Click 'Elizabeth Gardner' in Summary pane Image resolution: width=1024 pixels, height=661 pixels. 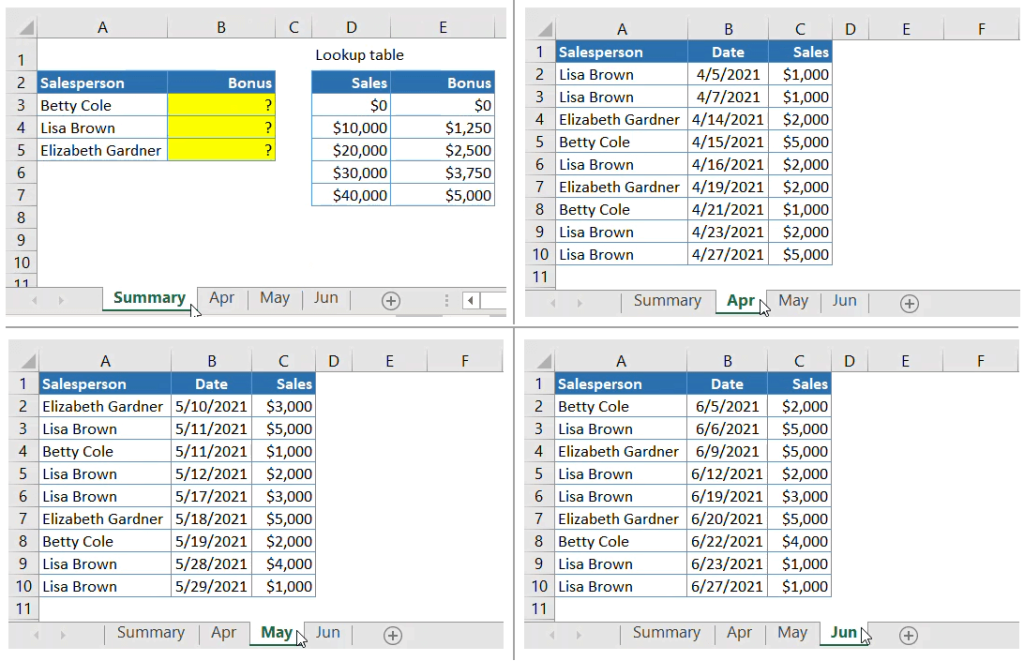click(103, 150)
